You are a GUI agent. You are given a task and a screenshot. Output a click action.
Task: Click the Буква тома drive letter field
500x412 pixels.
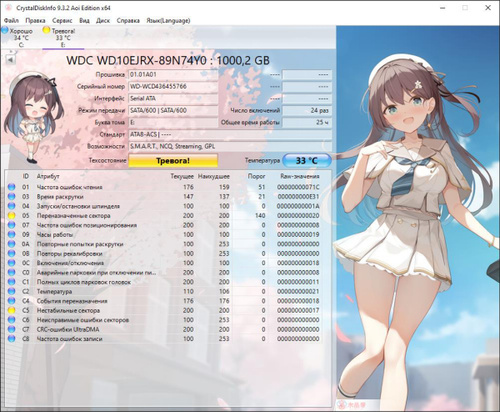pos(173,123)
